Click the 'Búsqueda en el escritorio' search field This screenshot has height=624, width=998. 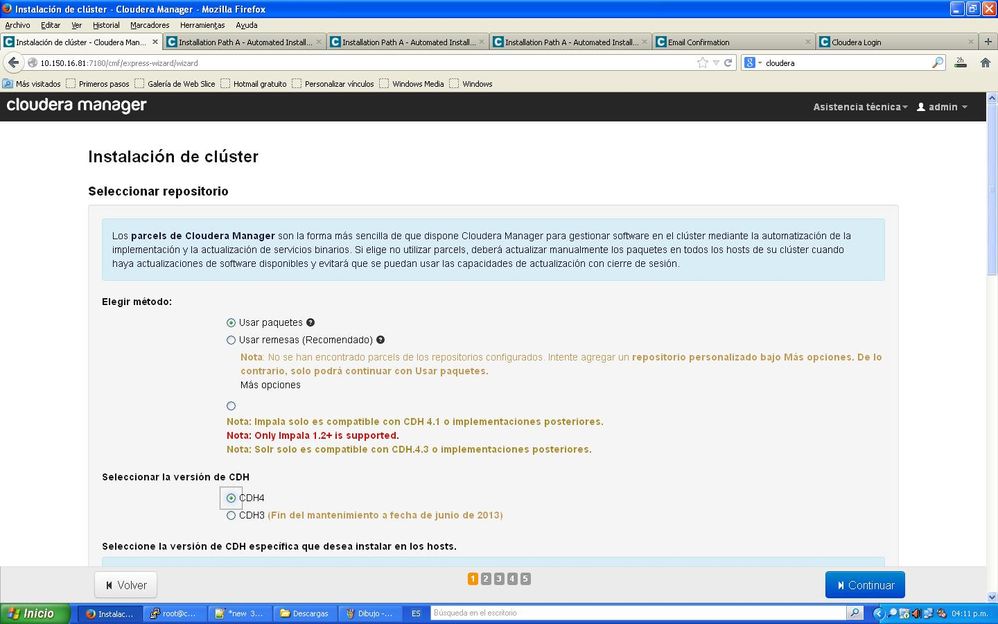638,613
